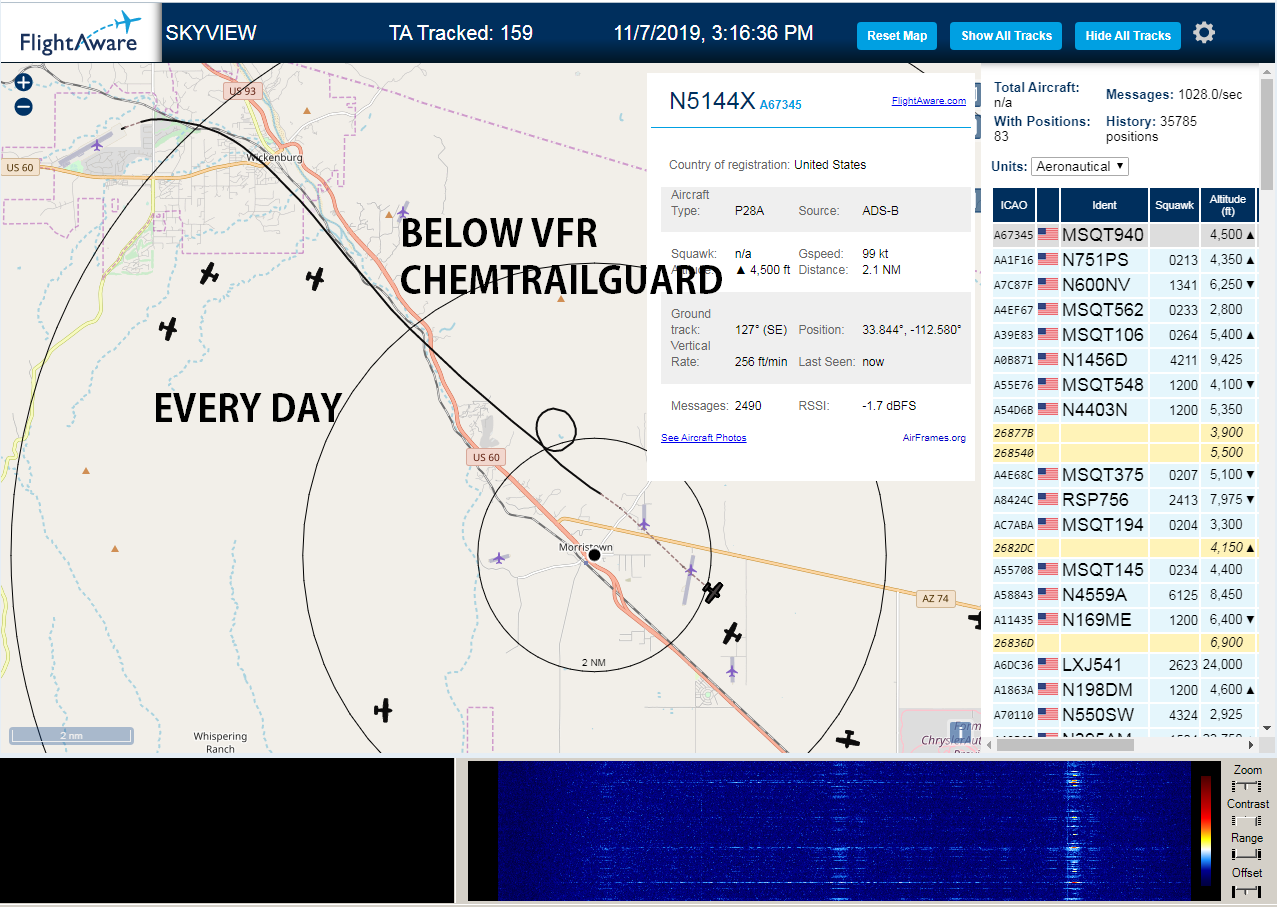Select the MSQT194 aircraft row
Screen dimensions: 1277x907
(x=1124, y=525)
